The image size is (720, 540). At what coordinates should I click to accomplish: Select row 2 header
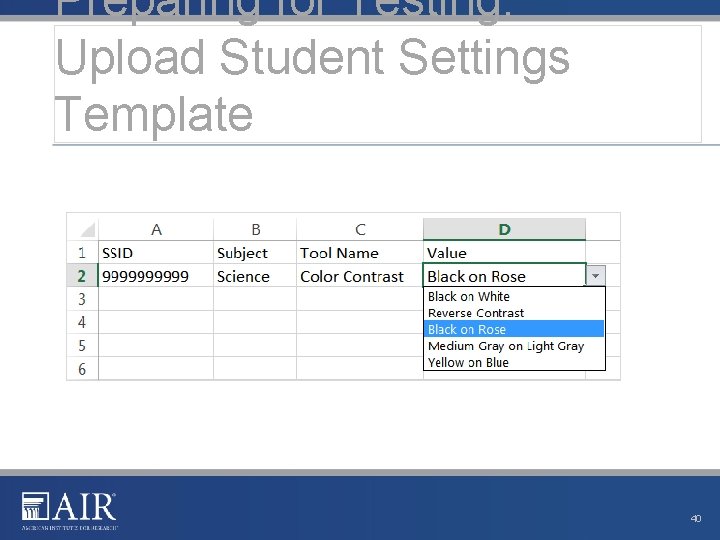pyautogui.click(x=82, y=276)
